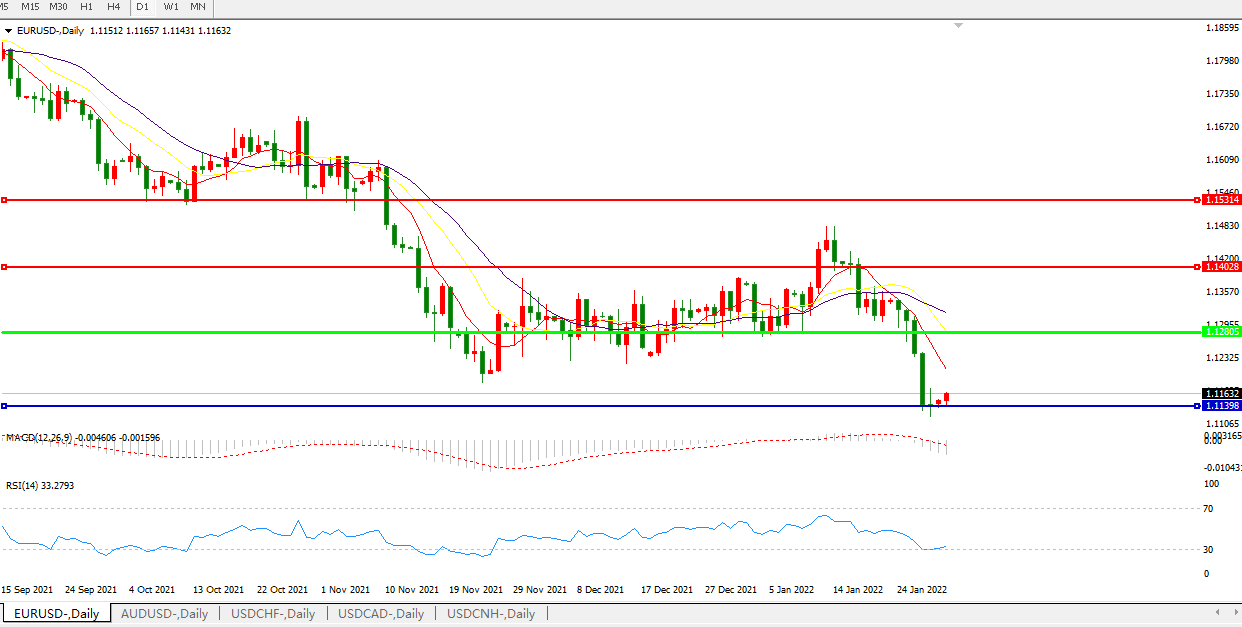The height and width of the screenshot is (627, 1242).
Task: Toggle the D1 daily timeframe
Action: click(143, 7)
